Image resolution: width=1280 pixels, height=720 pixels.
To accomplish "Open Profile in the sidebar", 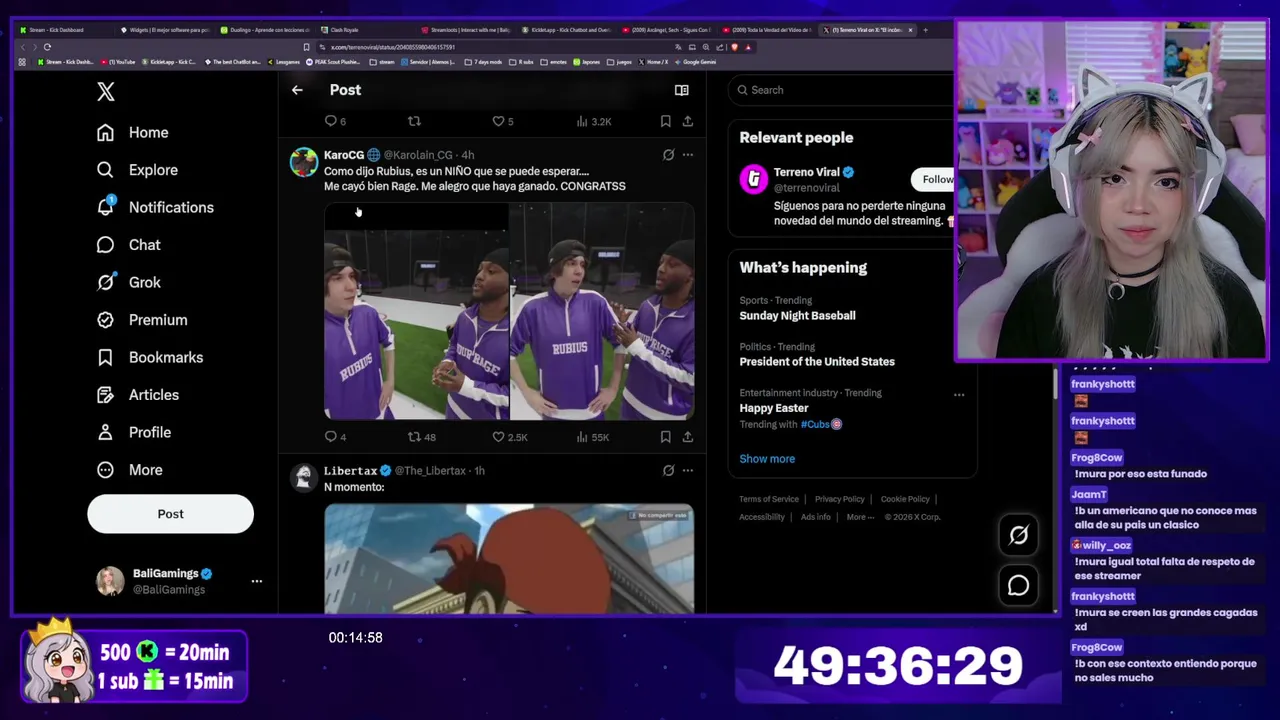I will coord(134,432).
